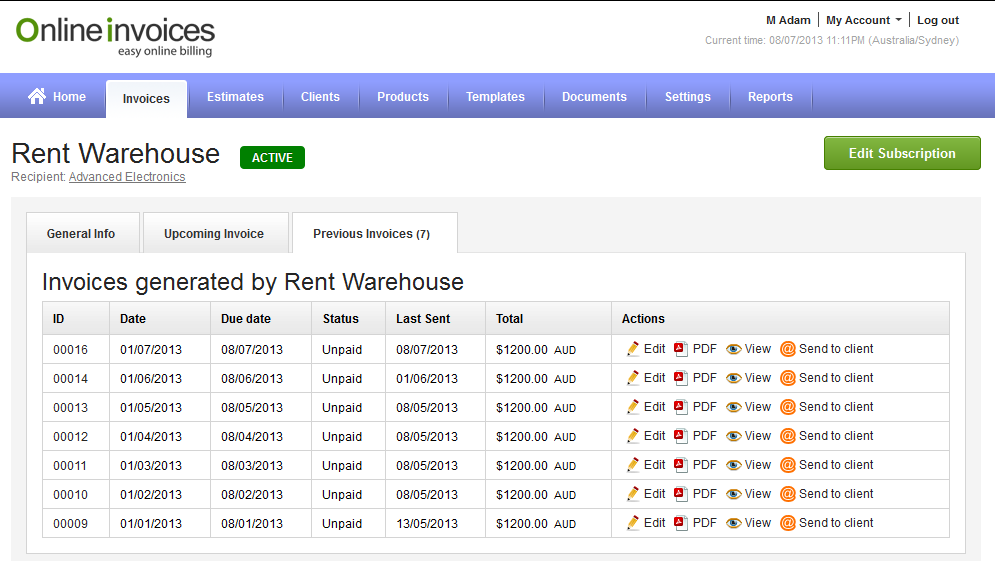Click the PDF icon for invoice 00014
Screen dimensions: 995x561
tap(681, 378)
